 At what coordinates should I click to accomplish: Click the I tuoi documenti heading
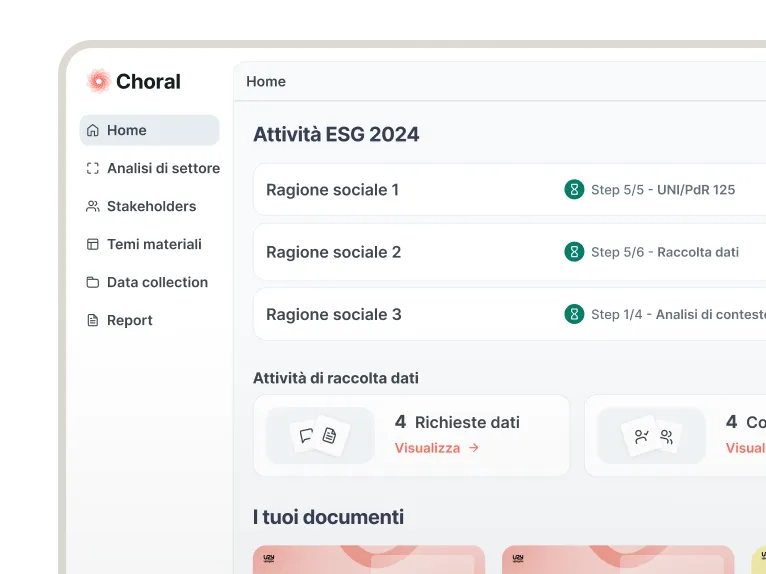(x=328, y=517)
